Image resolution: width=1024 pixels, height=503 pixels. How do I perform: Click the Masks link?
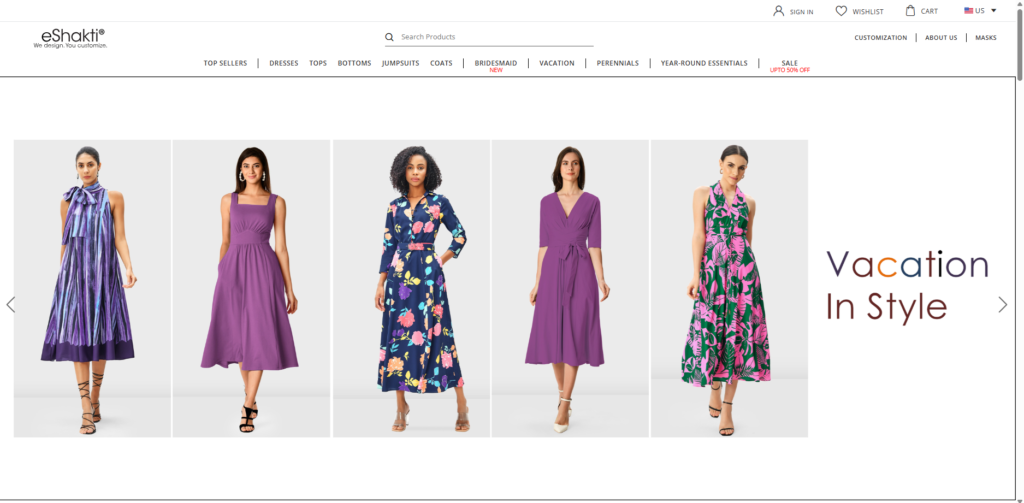[x=985, y=38]
